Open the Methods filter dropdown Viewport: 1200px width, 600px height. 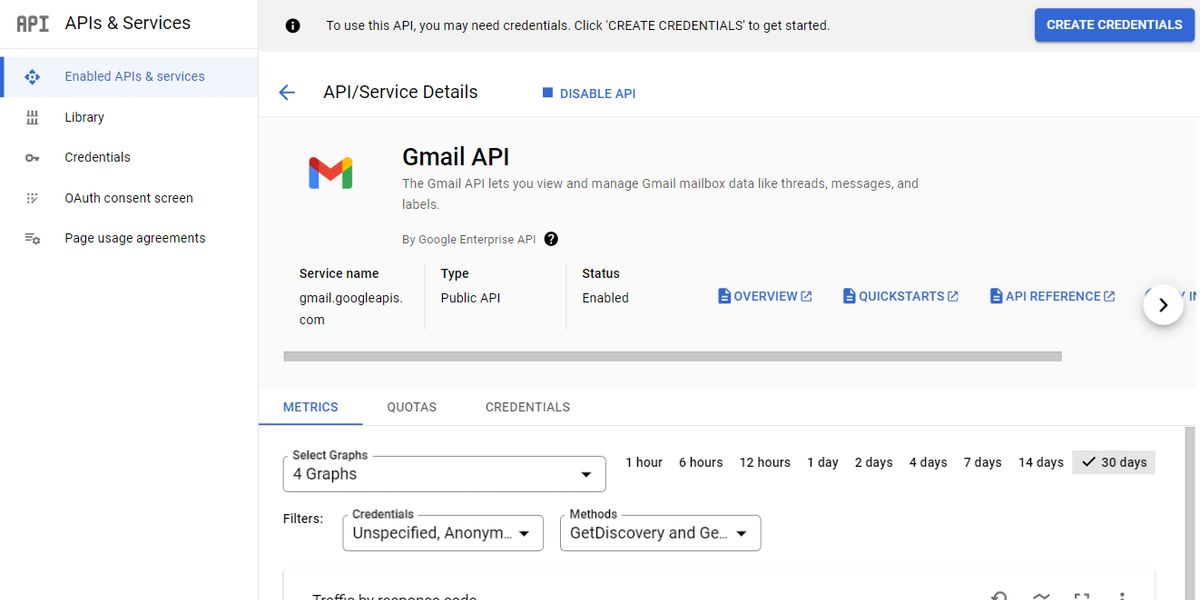660,533
